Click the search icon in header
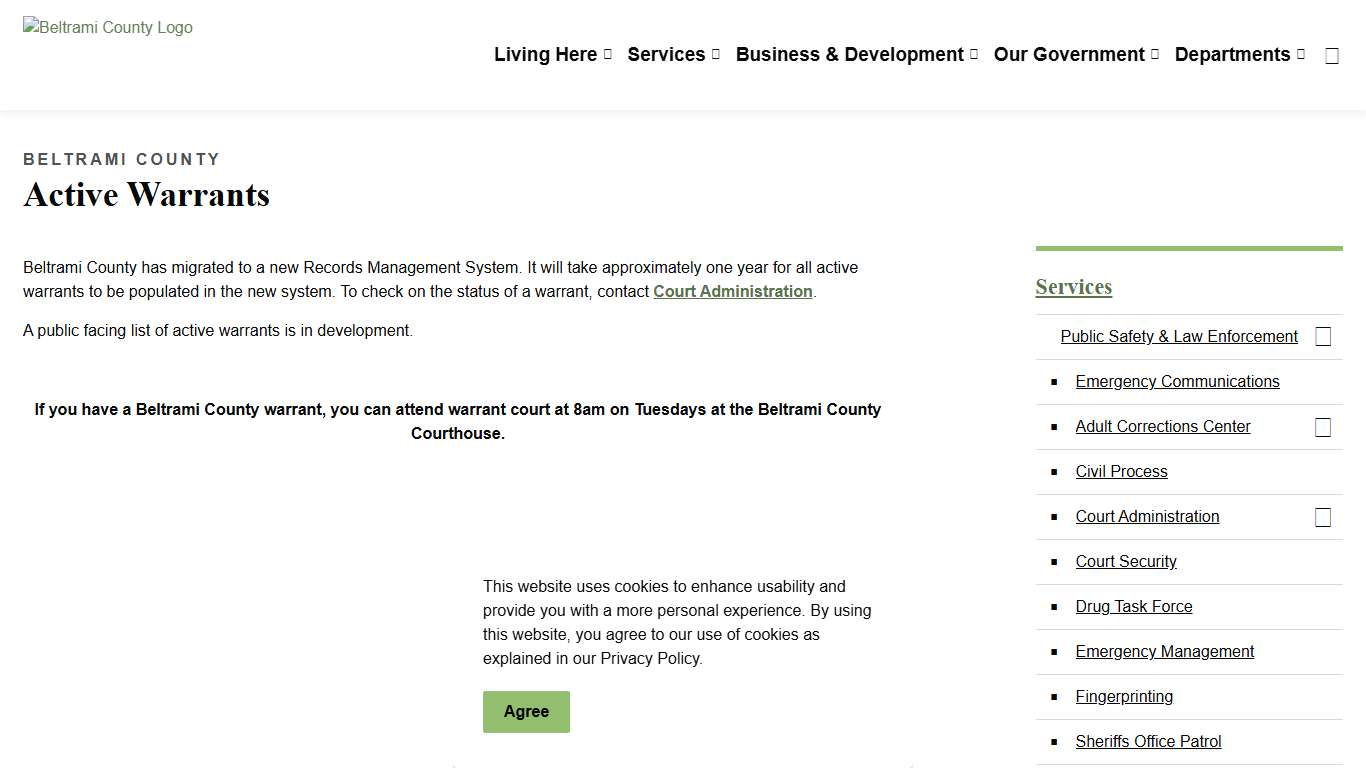 (x=1331, y=56)
